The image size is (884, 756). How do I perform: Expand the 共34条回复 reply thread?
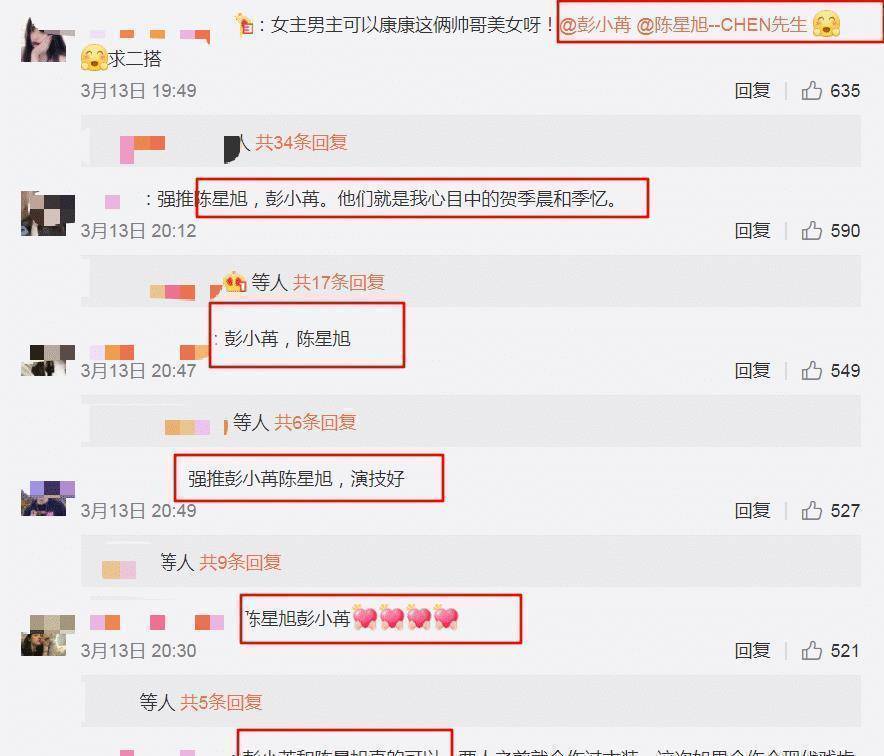[301, 142]
